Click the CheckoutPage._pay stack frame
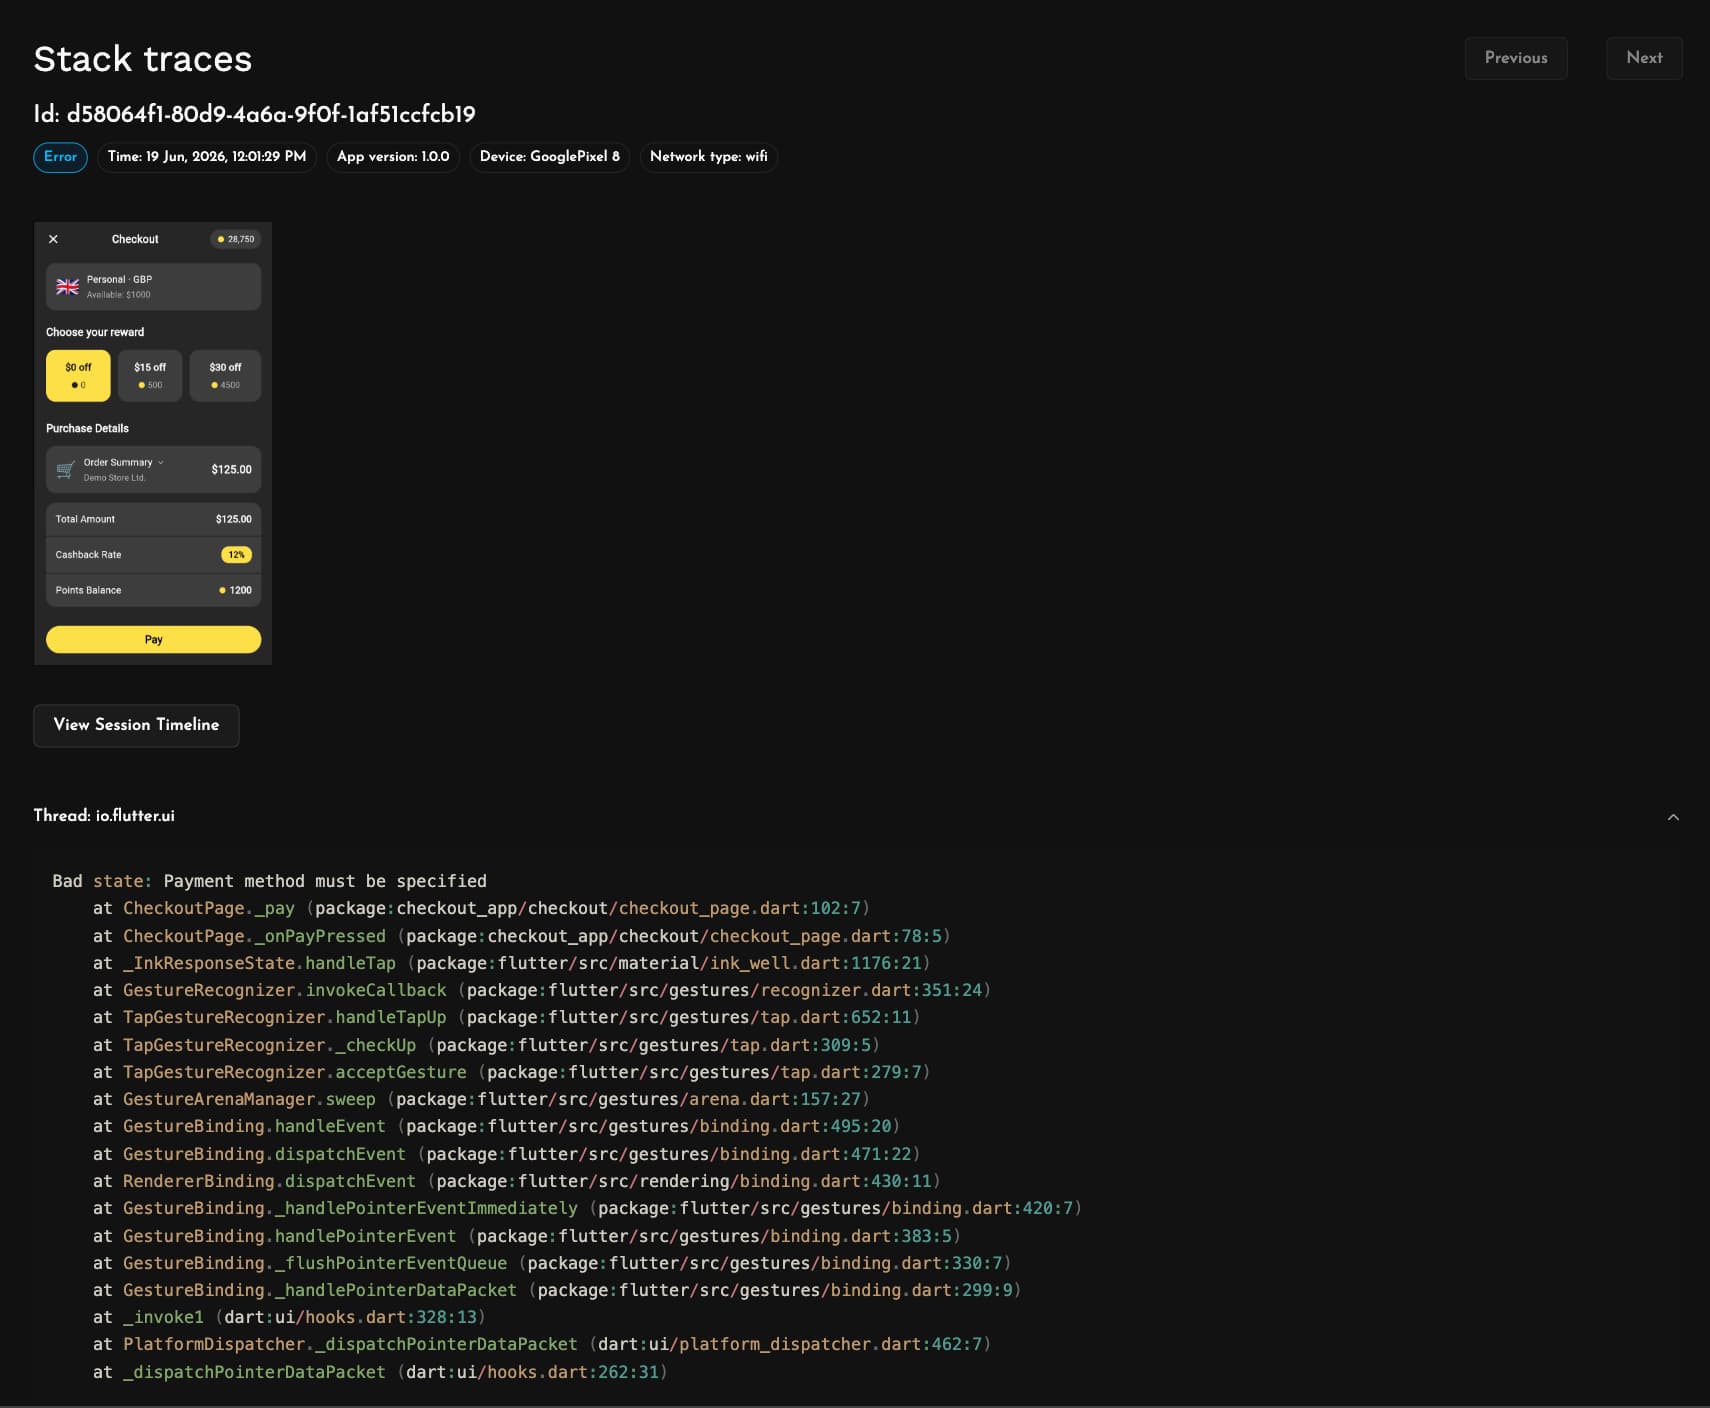This screenshot has height=1408, width=1710. click(482, 908)
